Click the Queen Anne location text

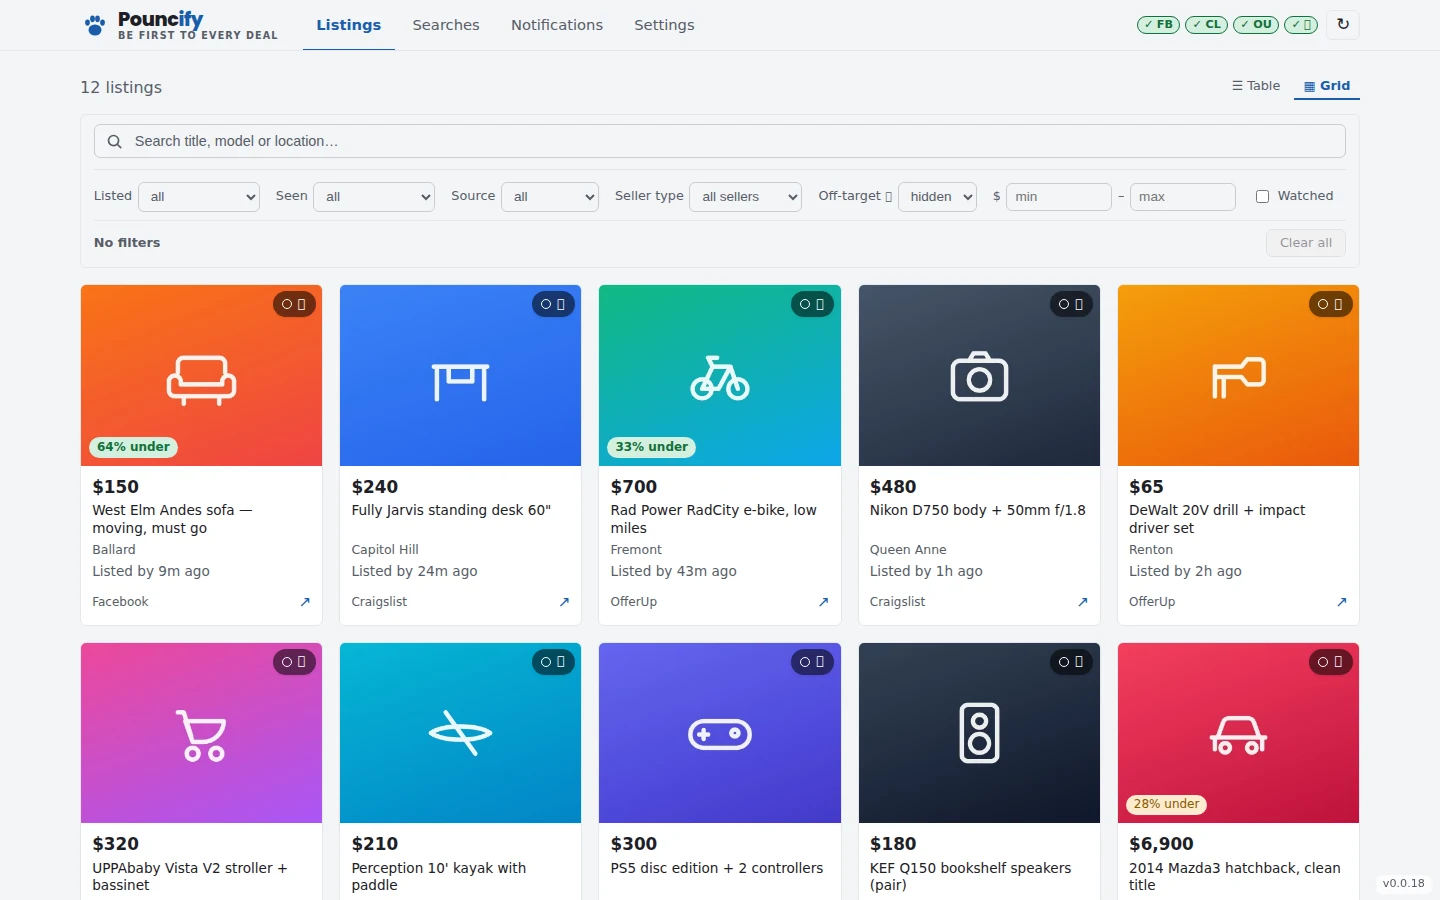pos(908,550)
